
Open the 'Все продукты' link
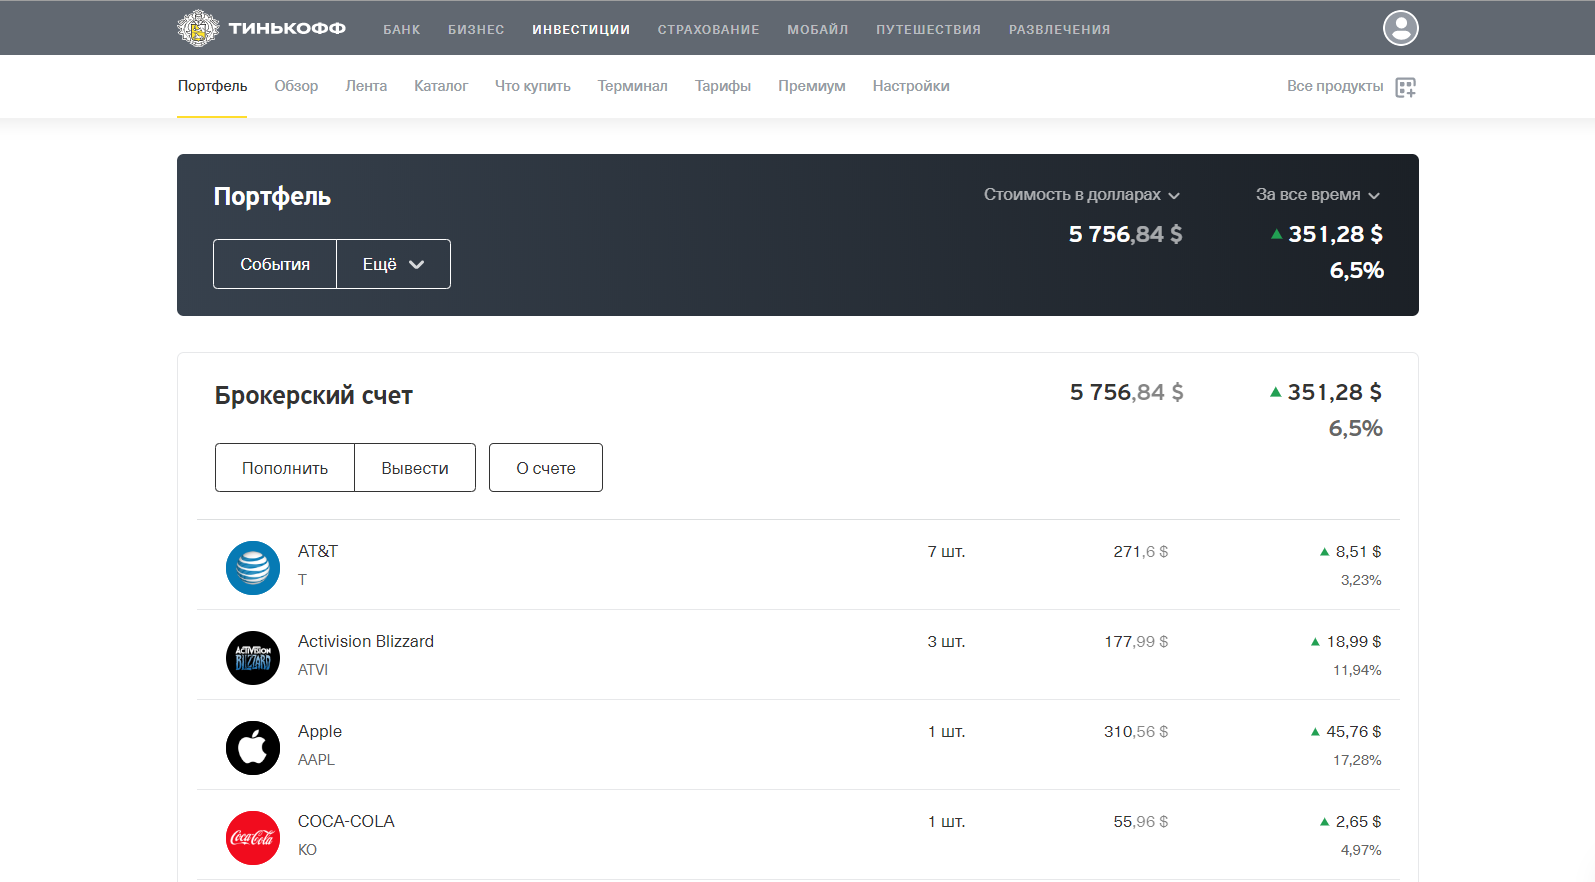(x=1335, y=86)
